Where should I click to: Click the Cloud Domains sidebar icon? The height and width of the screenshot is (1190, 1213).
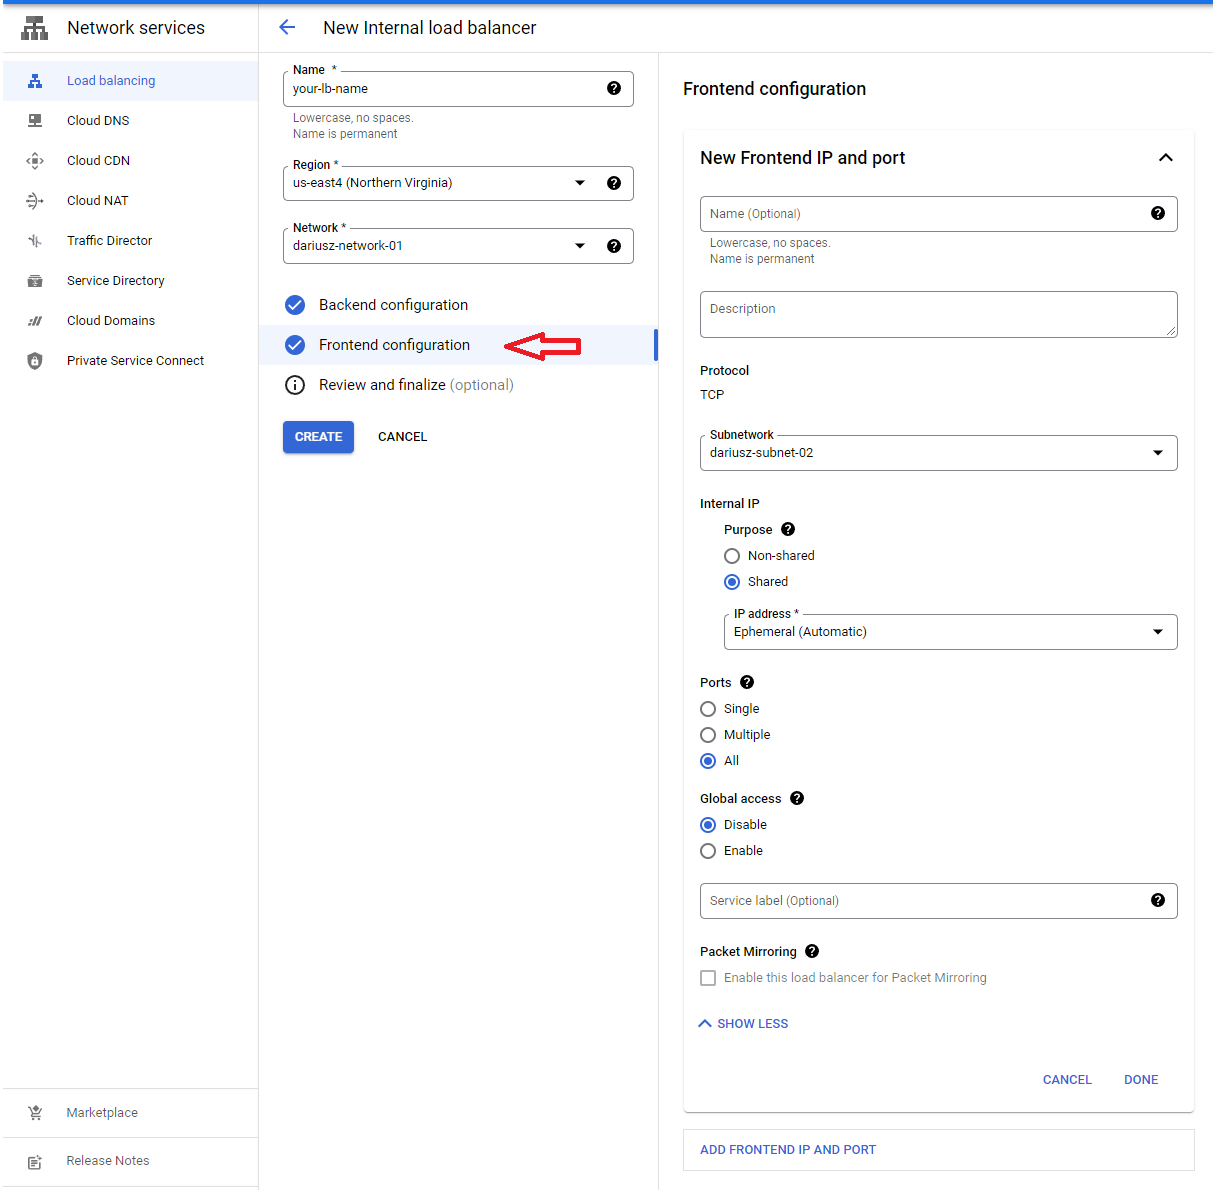pos(35,321)
